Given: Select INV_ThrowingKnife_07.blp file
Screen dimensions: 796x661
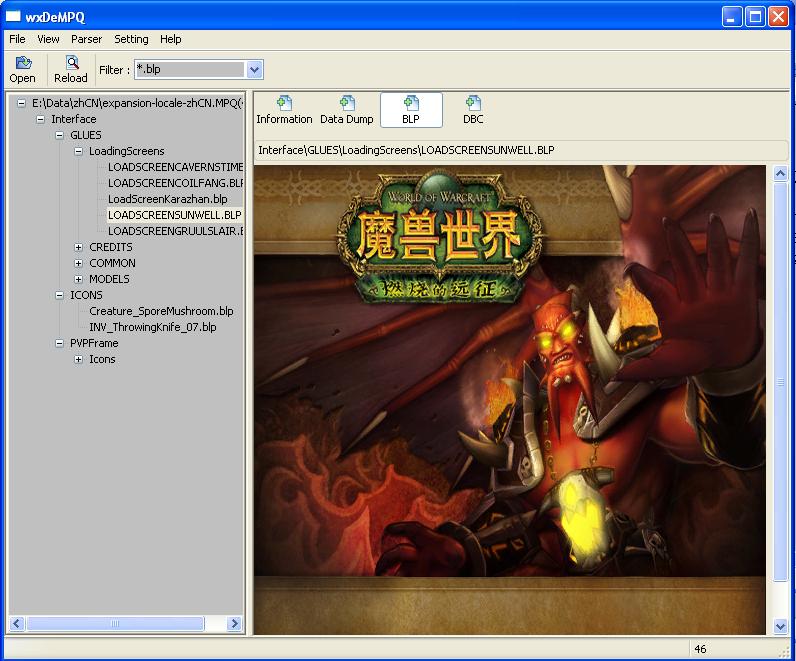Looking at the screenshot, I should pyautogui.click(x=153, y=327).
